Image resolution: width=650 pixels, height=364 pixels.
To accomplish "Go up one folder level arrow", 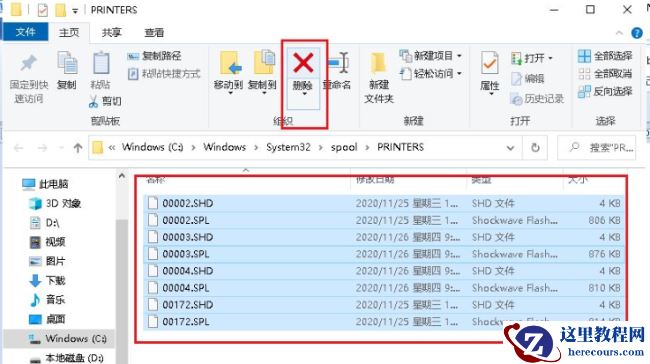I will [x=78, y=148].
